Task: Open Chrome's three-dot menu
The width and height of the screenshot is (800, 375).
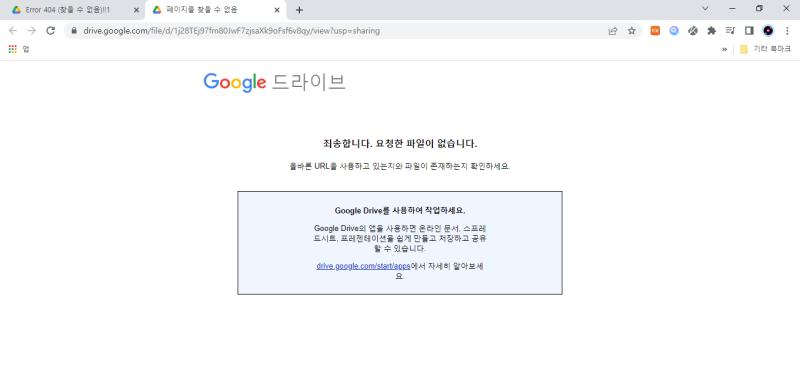Action: tap(787, 31)
